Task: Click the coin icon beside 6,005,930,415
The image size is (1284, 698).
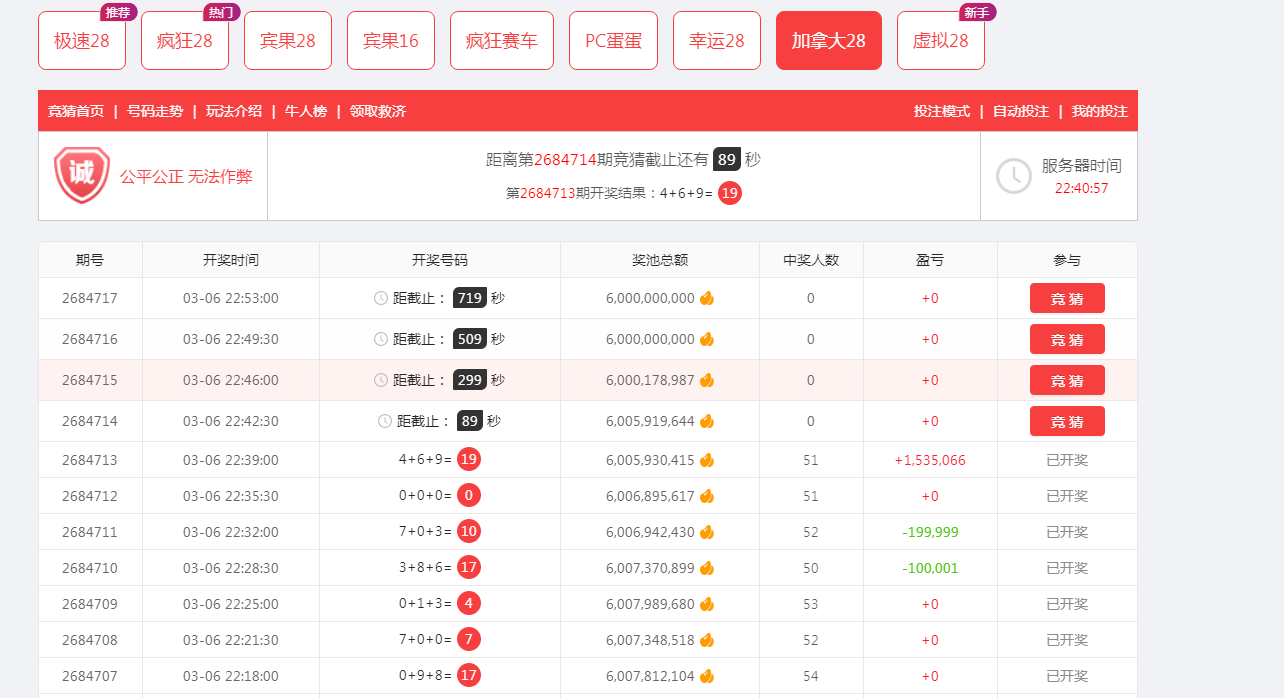Action: click(707, 460)
